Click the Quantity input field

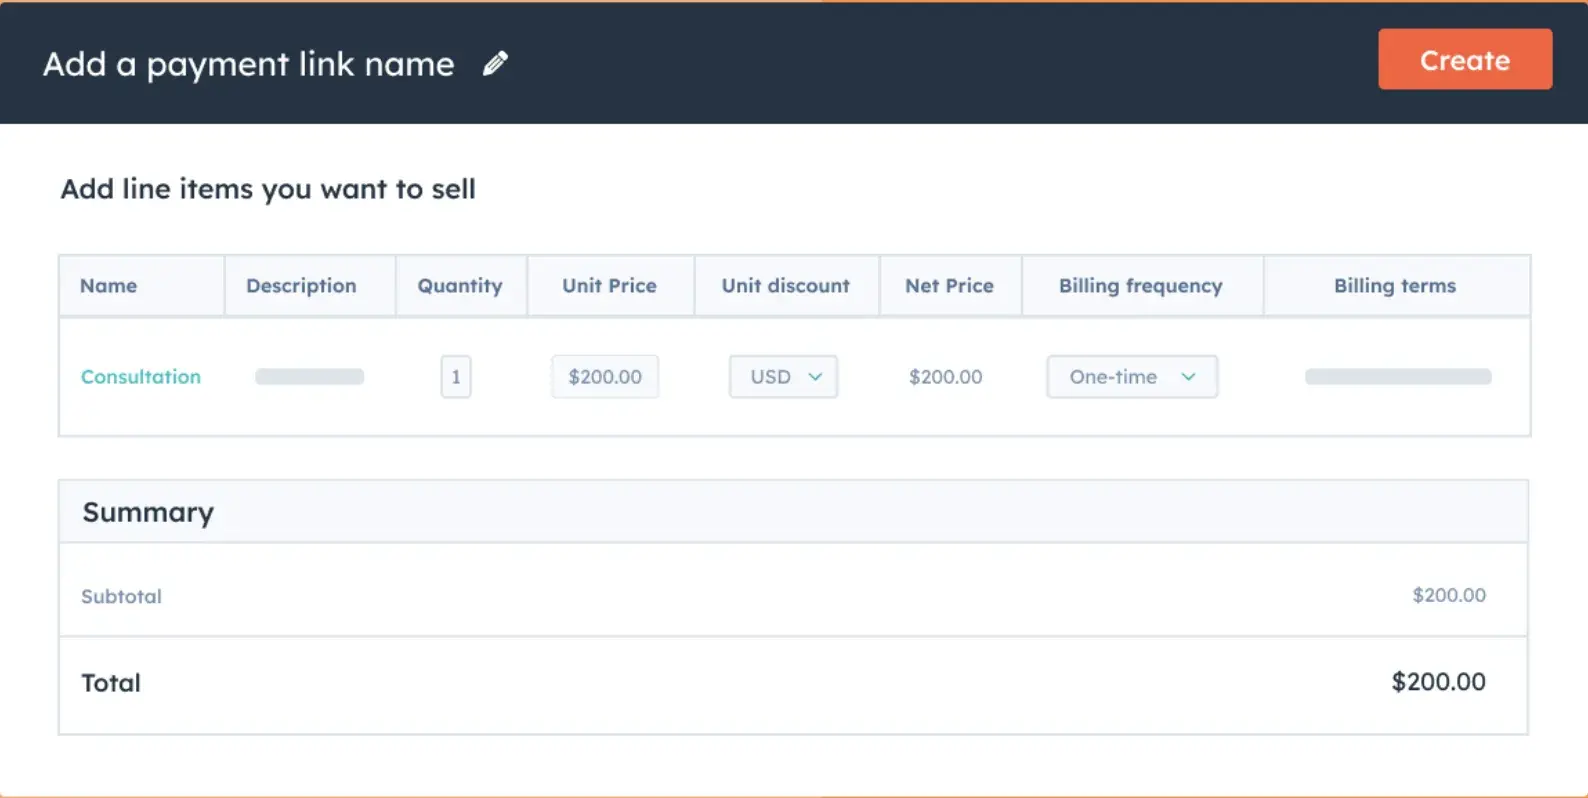[x=456, y=377]
